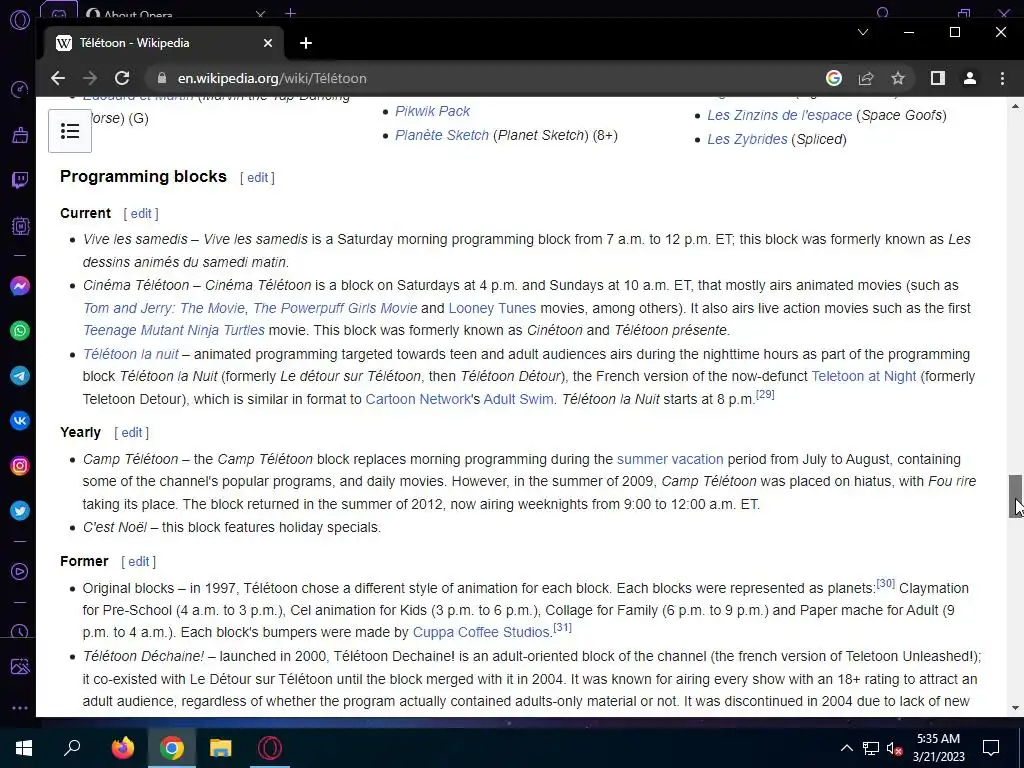Click the address bar URL field
The image size is (1024, 768).
(483, 78)
